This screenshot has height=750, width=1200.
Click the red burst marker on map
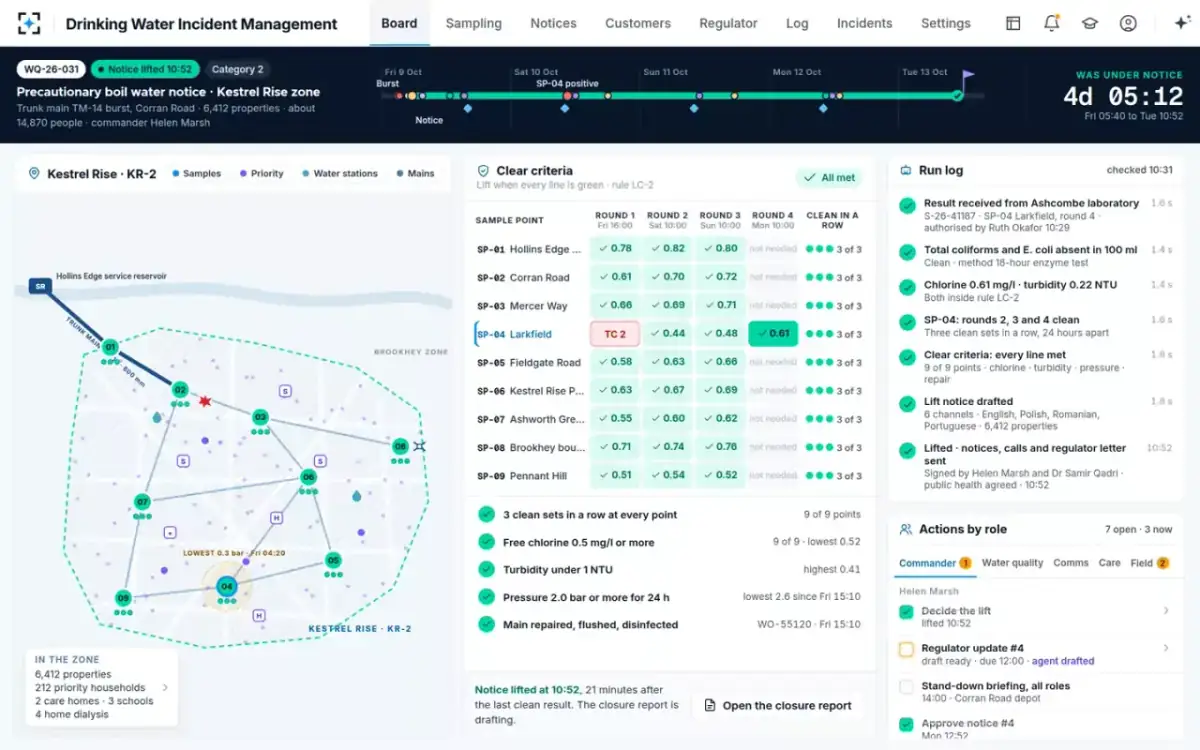(205, 401)
